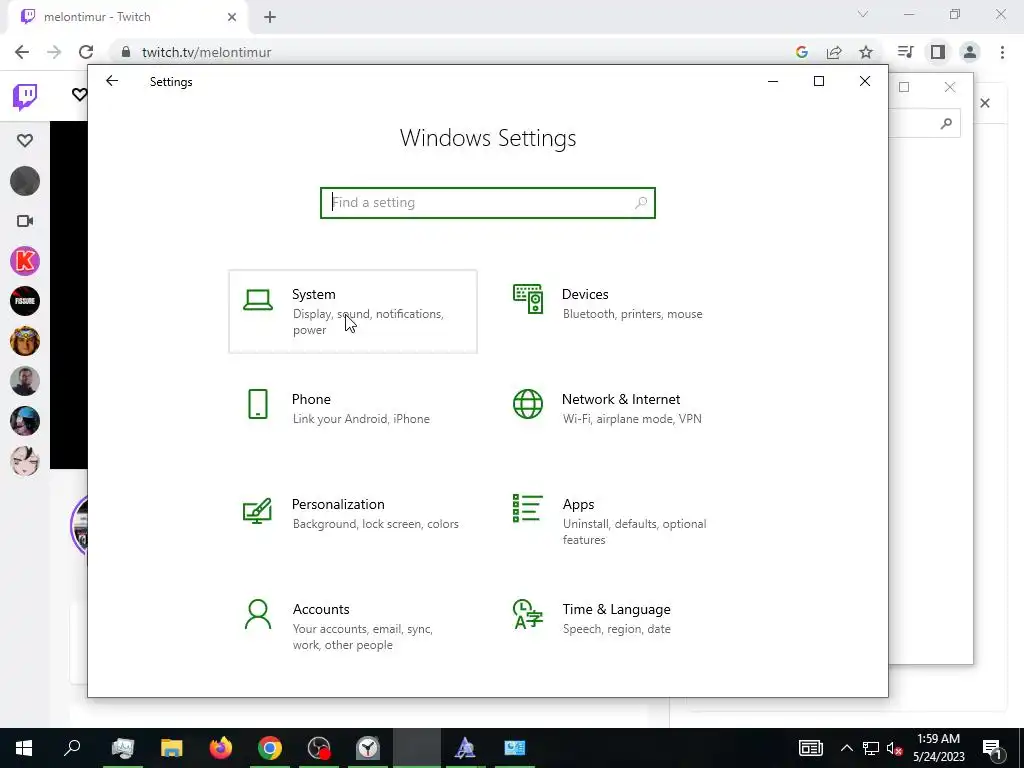The width and height of the screenshot is (1024, 768).
Task: Click the Bluetooth, printers, mouse description
Action: pyautogui.click(x=633, y=314)
